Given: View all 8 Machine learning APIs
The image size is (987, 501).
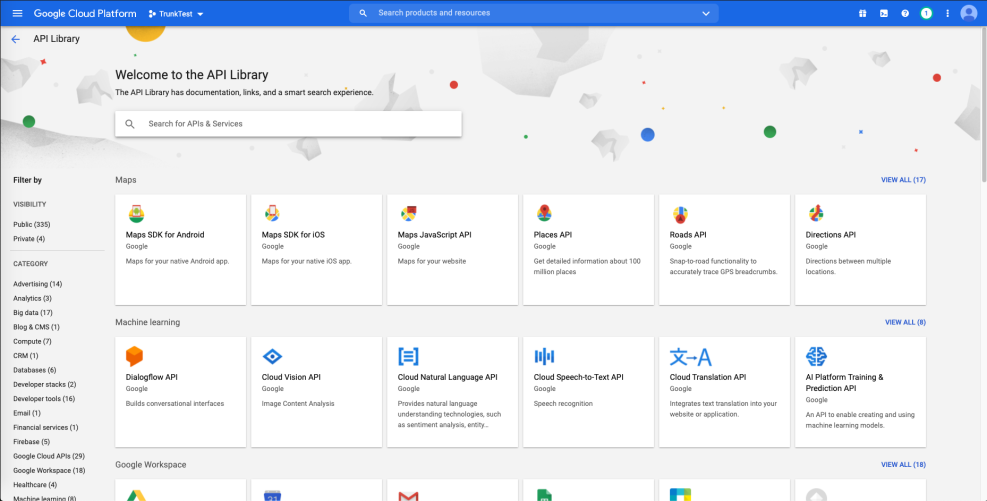Looking at the screenshot, I should point(905,322).
